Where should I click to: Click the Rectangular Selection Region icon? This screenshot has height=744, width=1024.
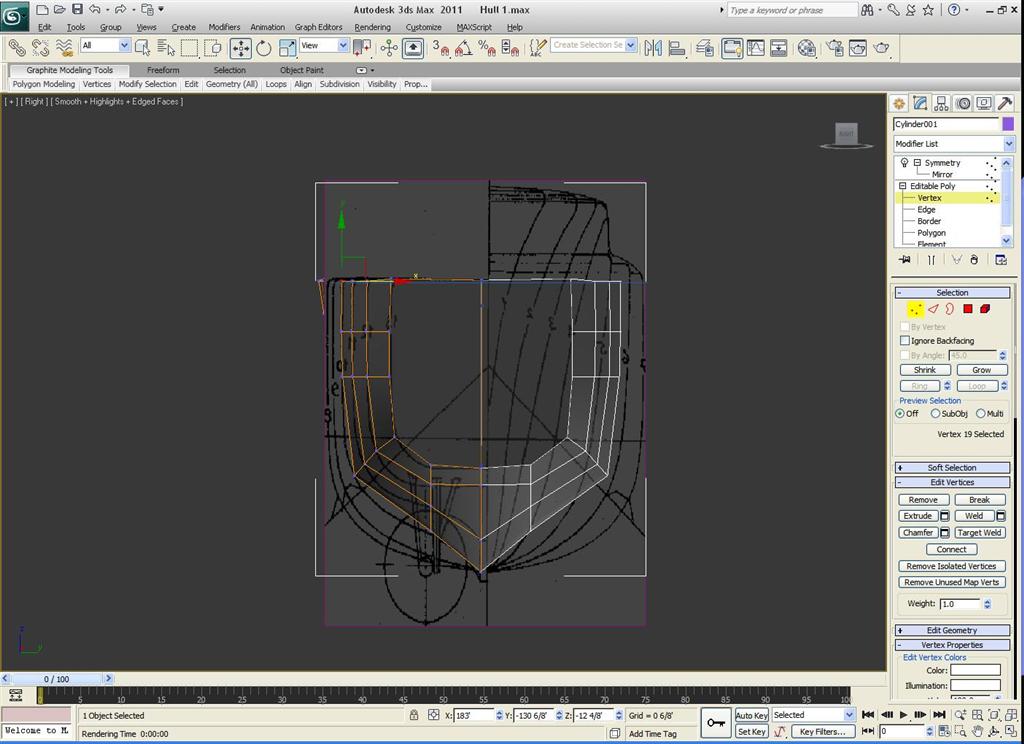click(189, 48)
